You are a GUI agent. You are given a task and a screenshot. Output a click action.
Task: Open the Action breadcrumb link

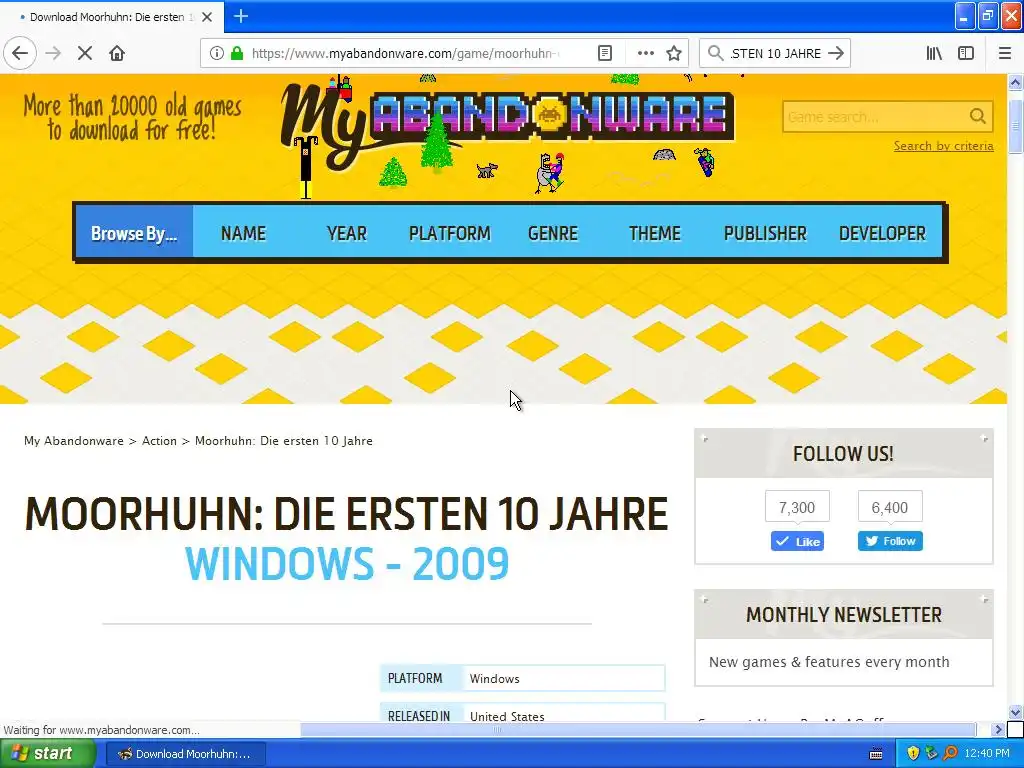[x=159, y=441]
